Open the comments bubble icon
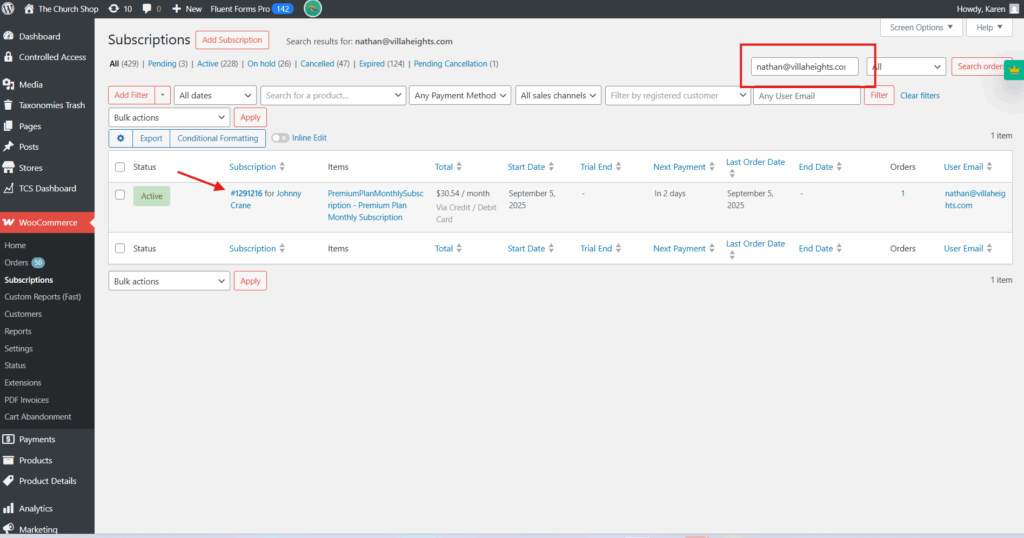1024x538 pixels. point(148,8)
